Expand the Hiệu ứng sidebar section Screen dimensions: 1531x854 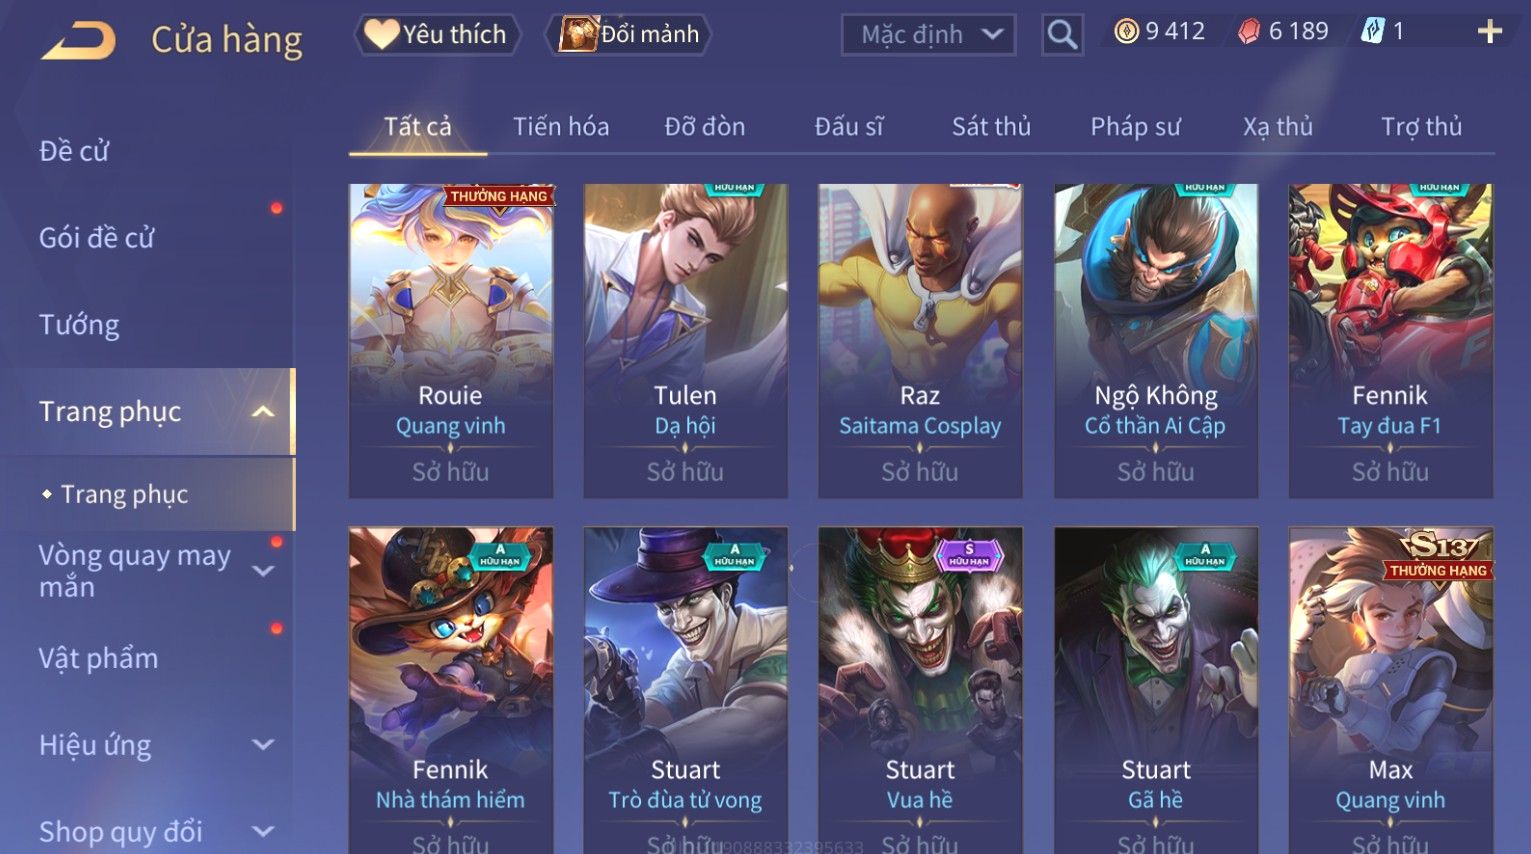[263, 745]
